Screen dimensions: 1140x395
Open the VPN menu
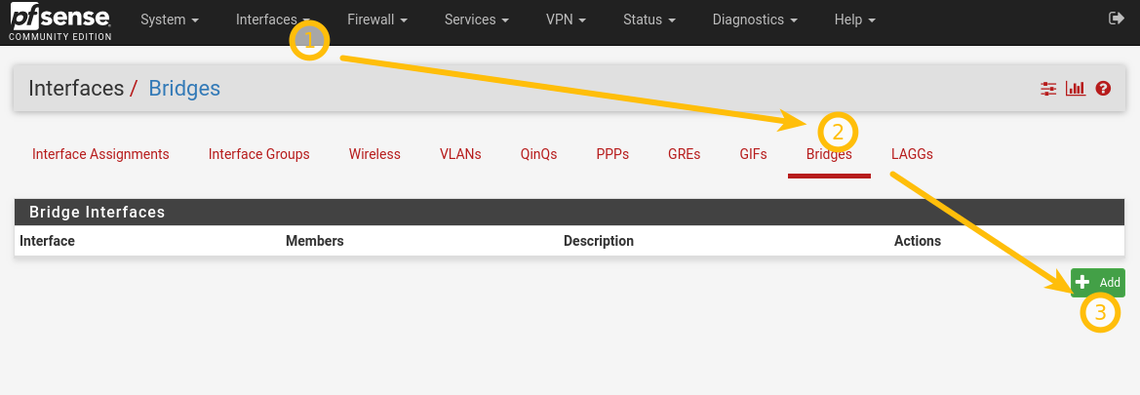pyautogui.click(x=566, y=20)
